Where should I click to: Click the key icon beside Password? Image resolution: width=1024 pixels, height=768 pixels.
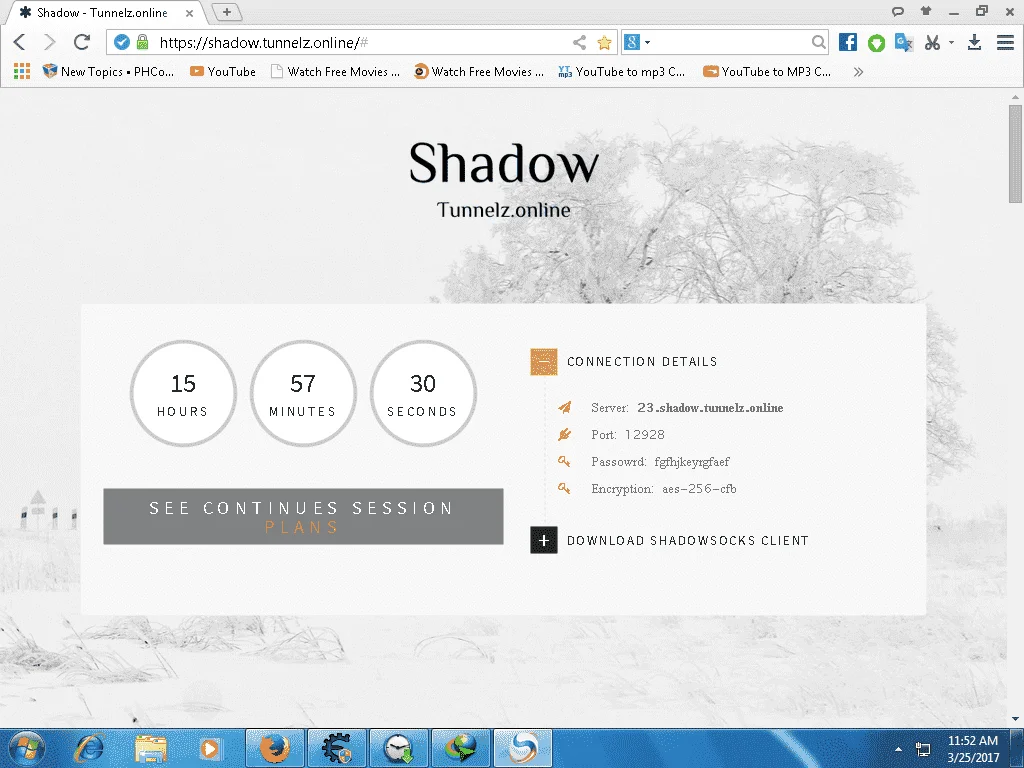tap(564, 462)
